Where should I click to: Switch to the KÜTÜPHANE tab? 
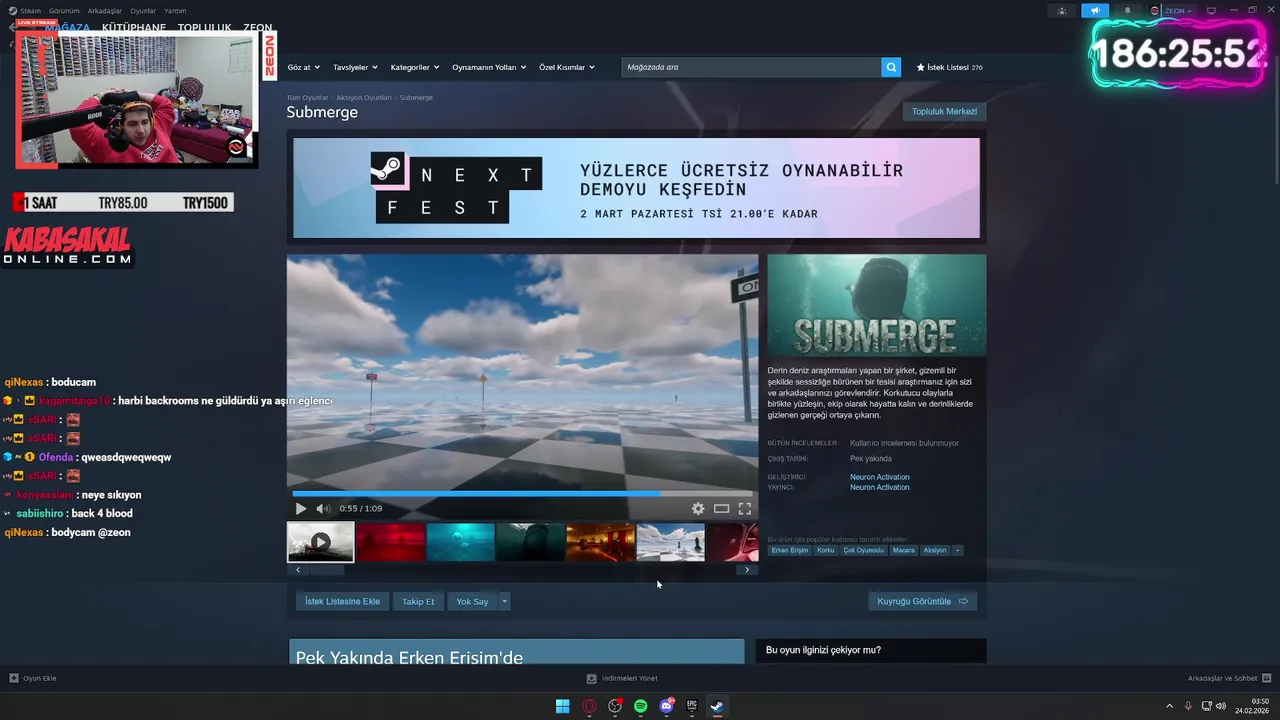pyautogui.click(x=134, y=28)
